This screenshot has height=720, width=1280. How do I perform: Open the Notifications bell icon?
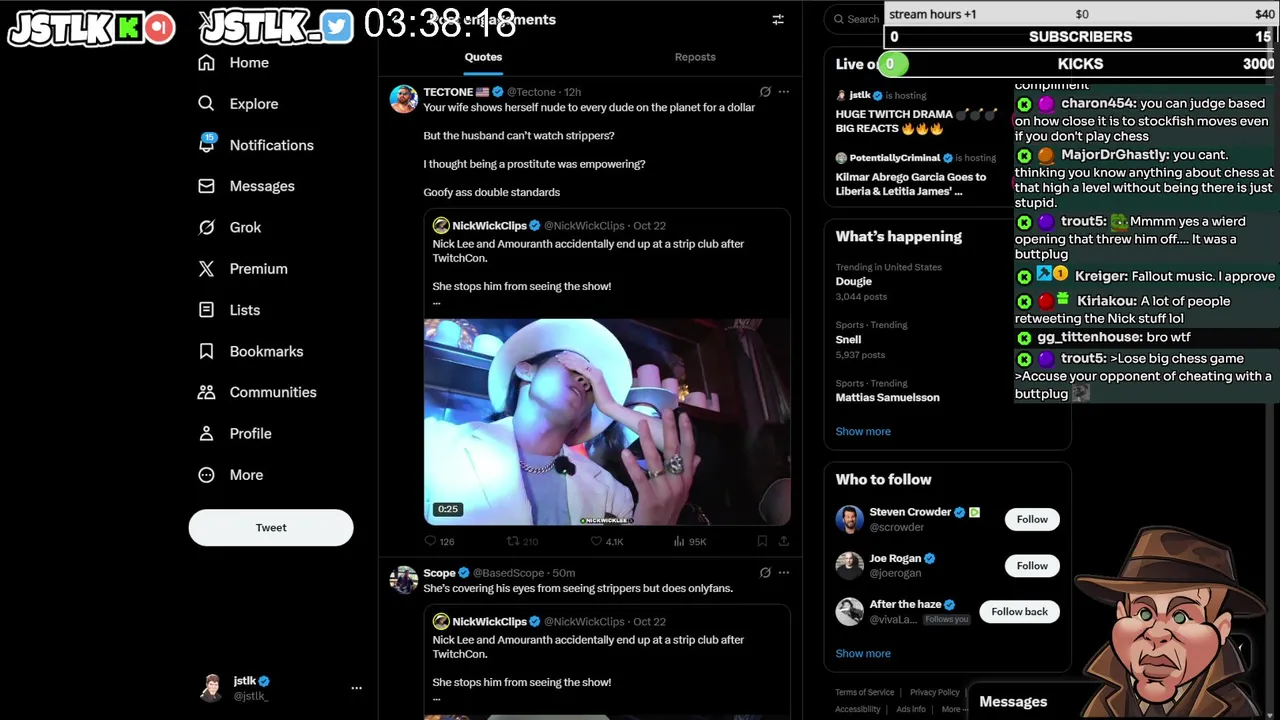206,144
